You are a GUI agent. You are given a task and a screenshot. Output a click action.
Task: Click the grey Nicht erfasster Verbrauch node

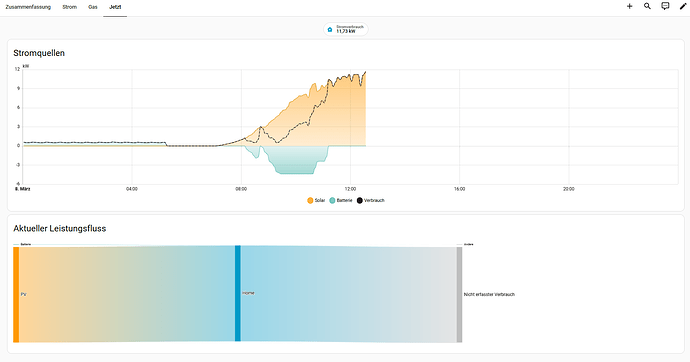point(459,295)
